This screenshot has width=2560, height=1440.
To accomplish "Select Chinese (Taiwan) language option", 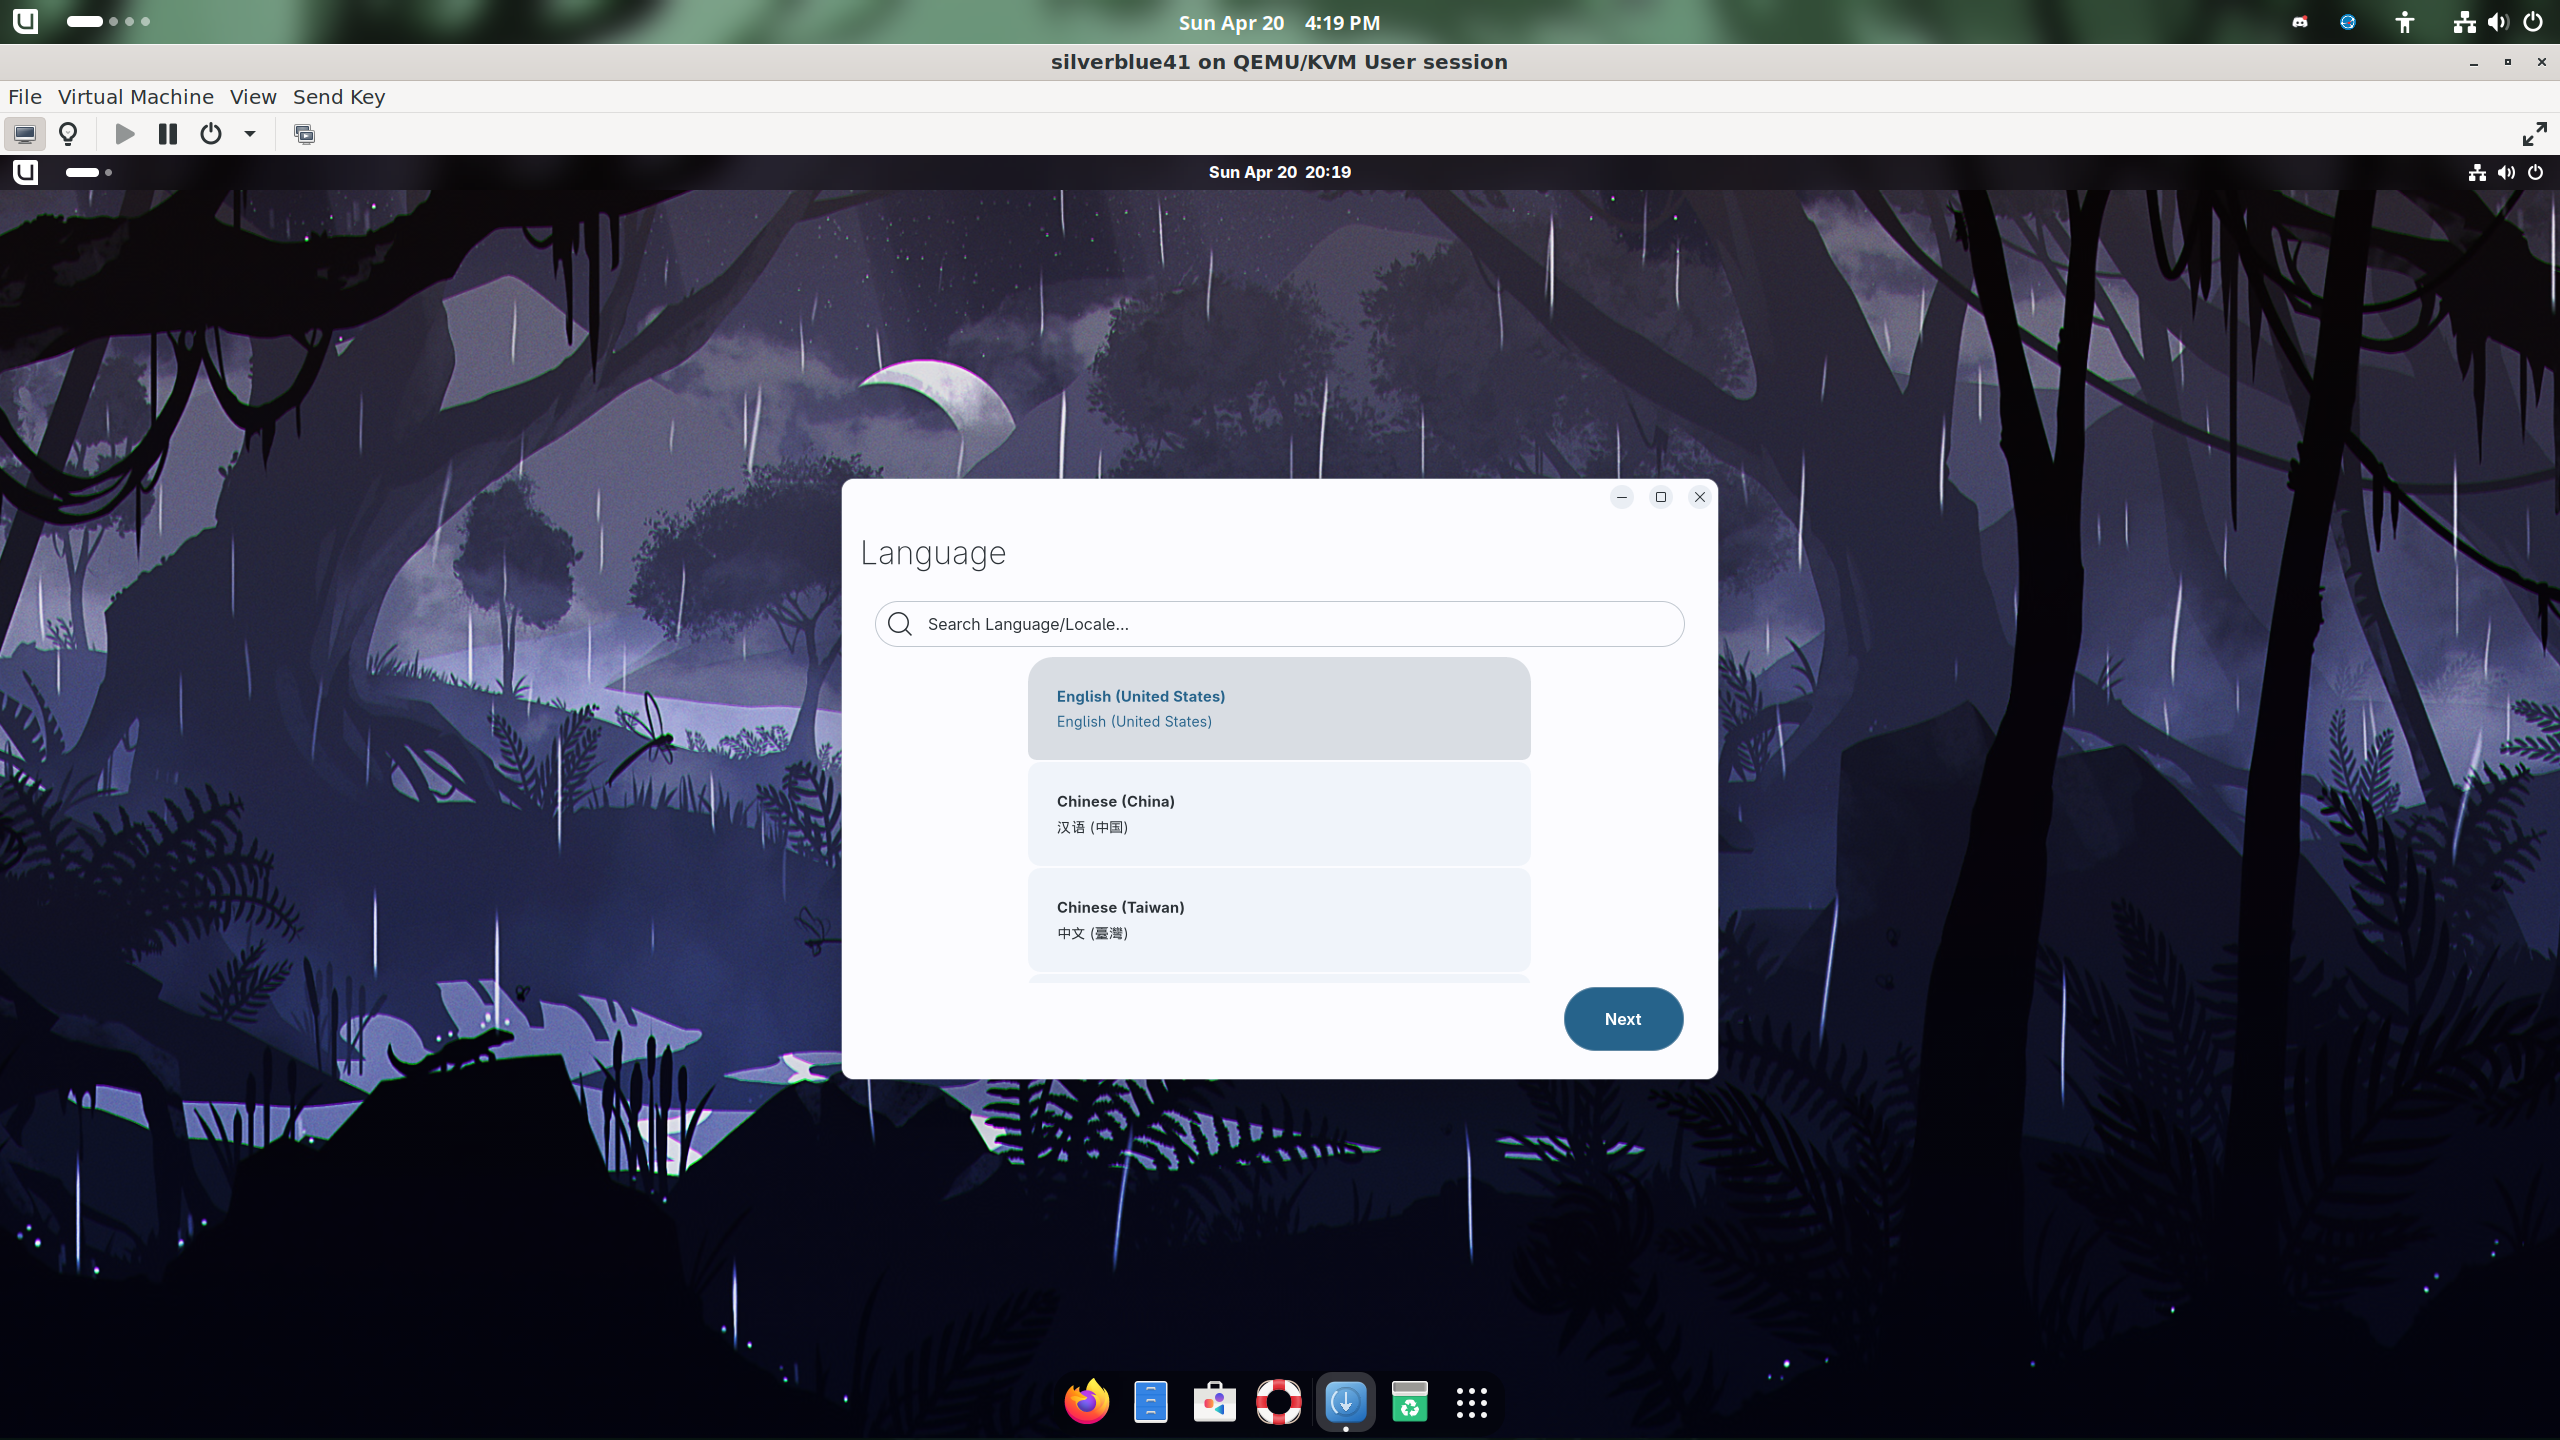I will [1279, 920].
